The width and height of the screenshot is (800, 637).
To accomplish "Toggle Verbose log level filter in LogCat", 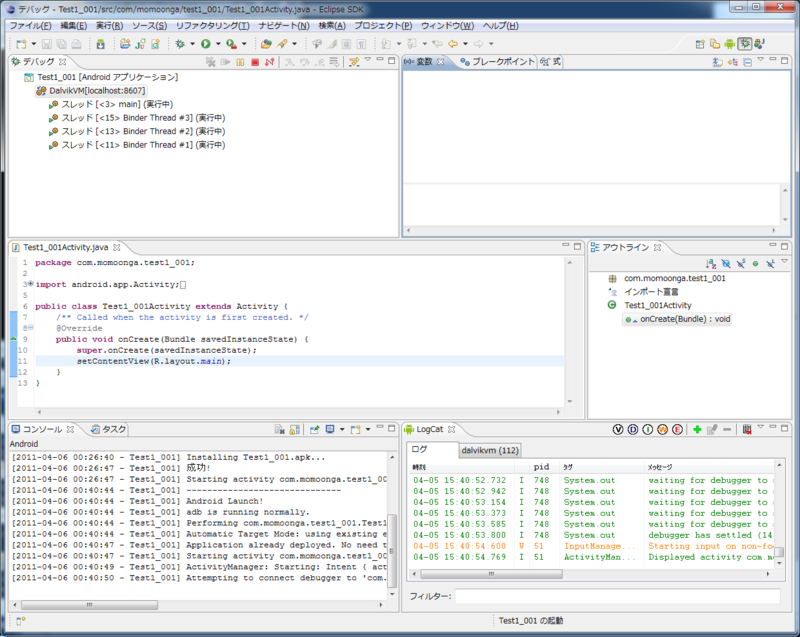I will click(x=619, y=429).
